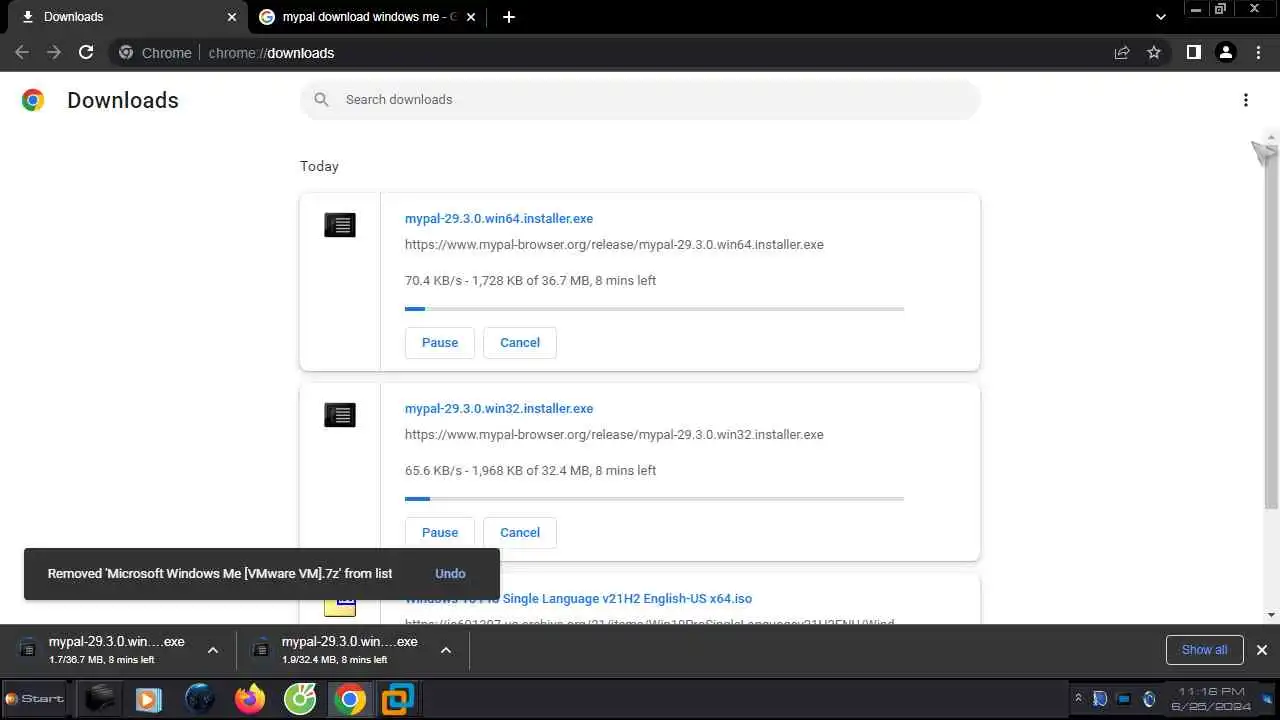Pause the win64 installer download

click(440, 342)
